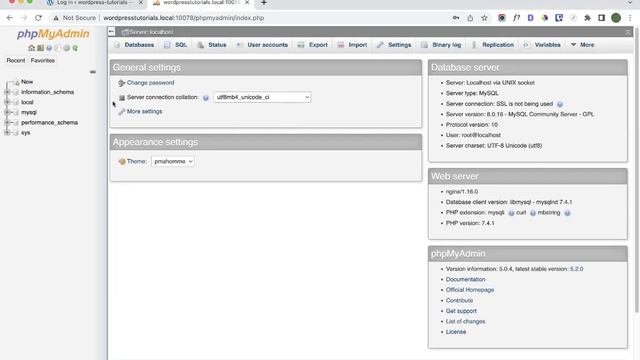
Task: Click the f? extension icon in the browser toolbar
Action: [516, 18]
